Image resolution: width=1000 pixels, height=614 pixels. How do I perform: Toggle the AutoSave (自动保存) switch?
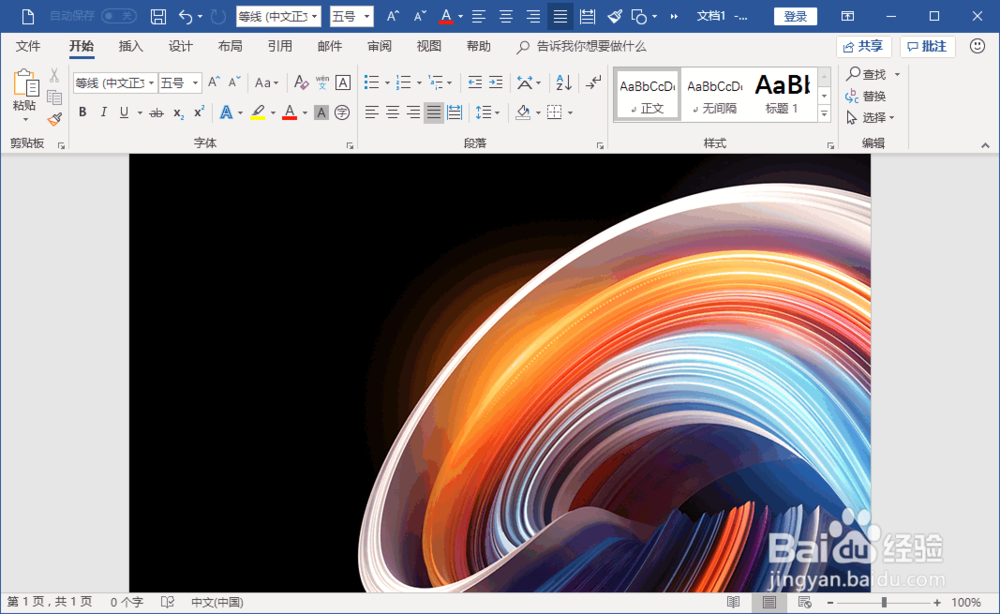click(119, 16)
